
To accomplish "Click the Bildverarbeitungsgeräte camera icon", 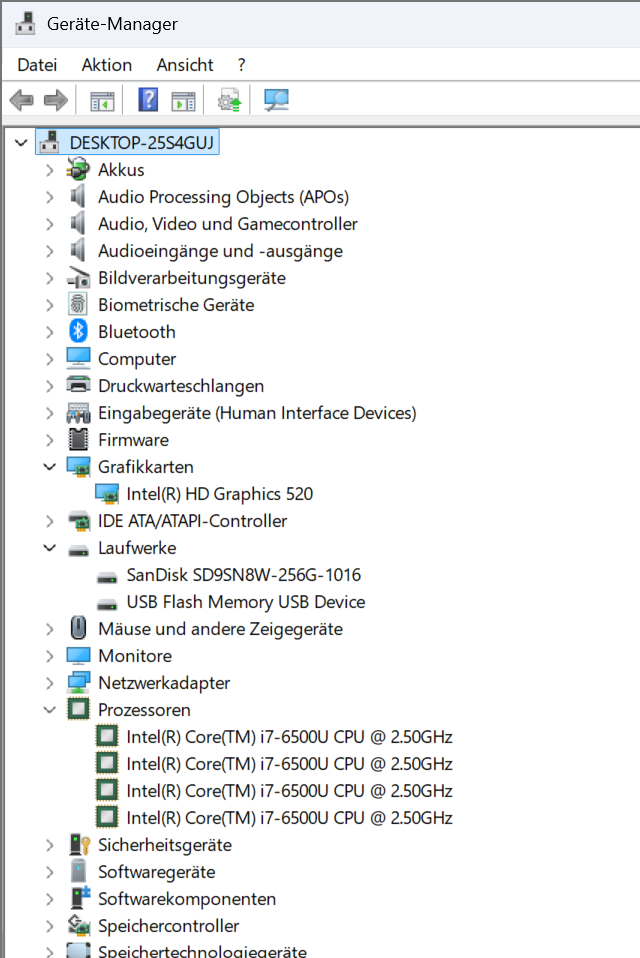I will (x=78, y=277).
